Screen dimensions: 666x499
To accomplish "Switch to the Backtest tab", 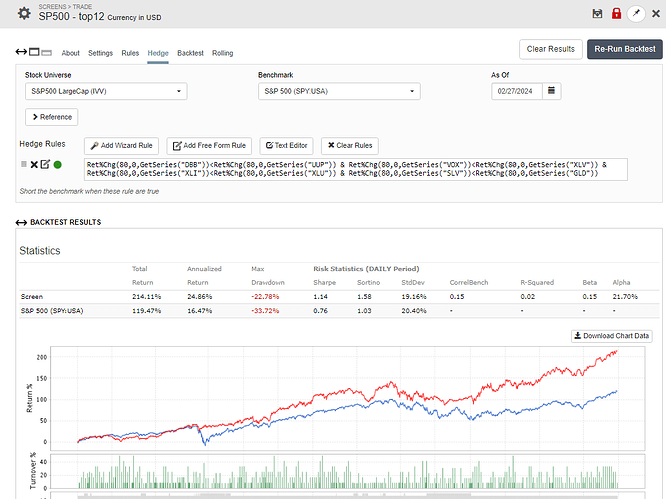I will coord(190,53).
